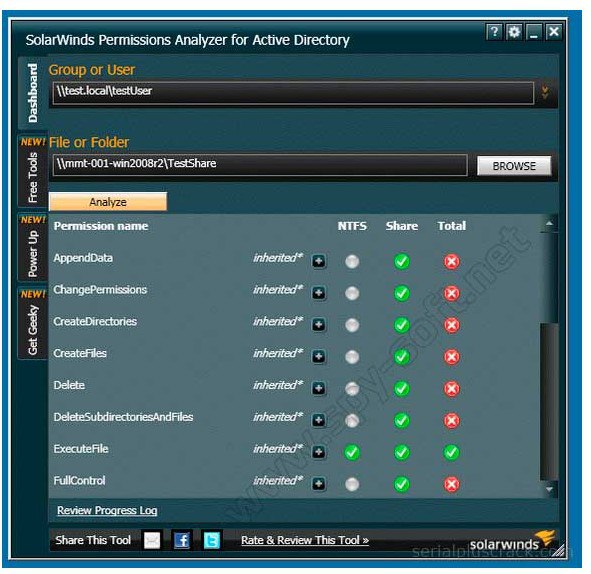Image resolution: width=591 pixels, height=574 pixels.
Task: Click the permissions list scrollbar thumb
Action: (549, 401)
